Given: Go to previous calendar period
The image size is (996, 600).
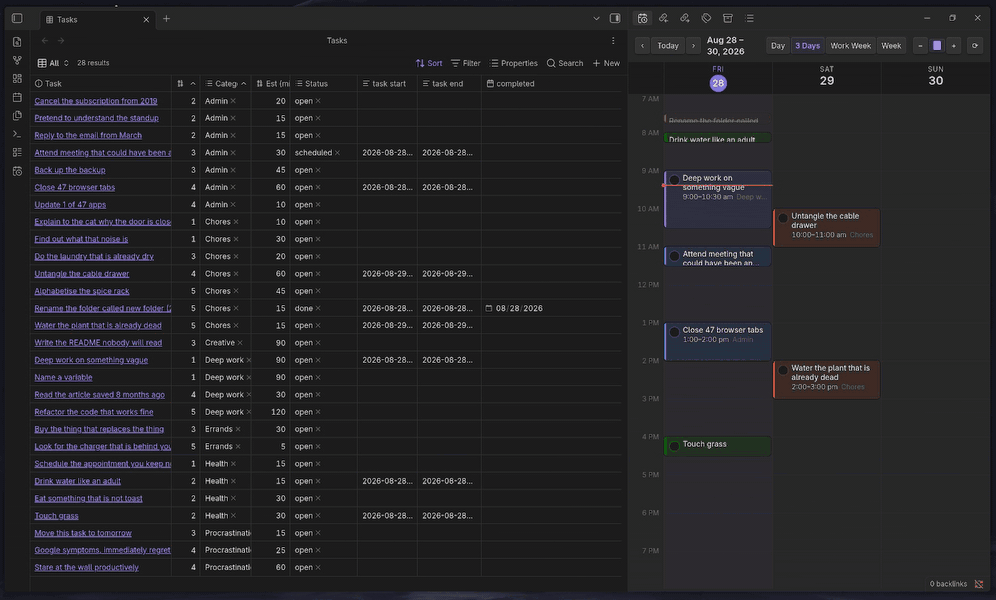Looking at the screenshot, I should (642, 46).
